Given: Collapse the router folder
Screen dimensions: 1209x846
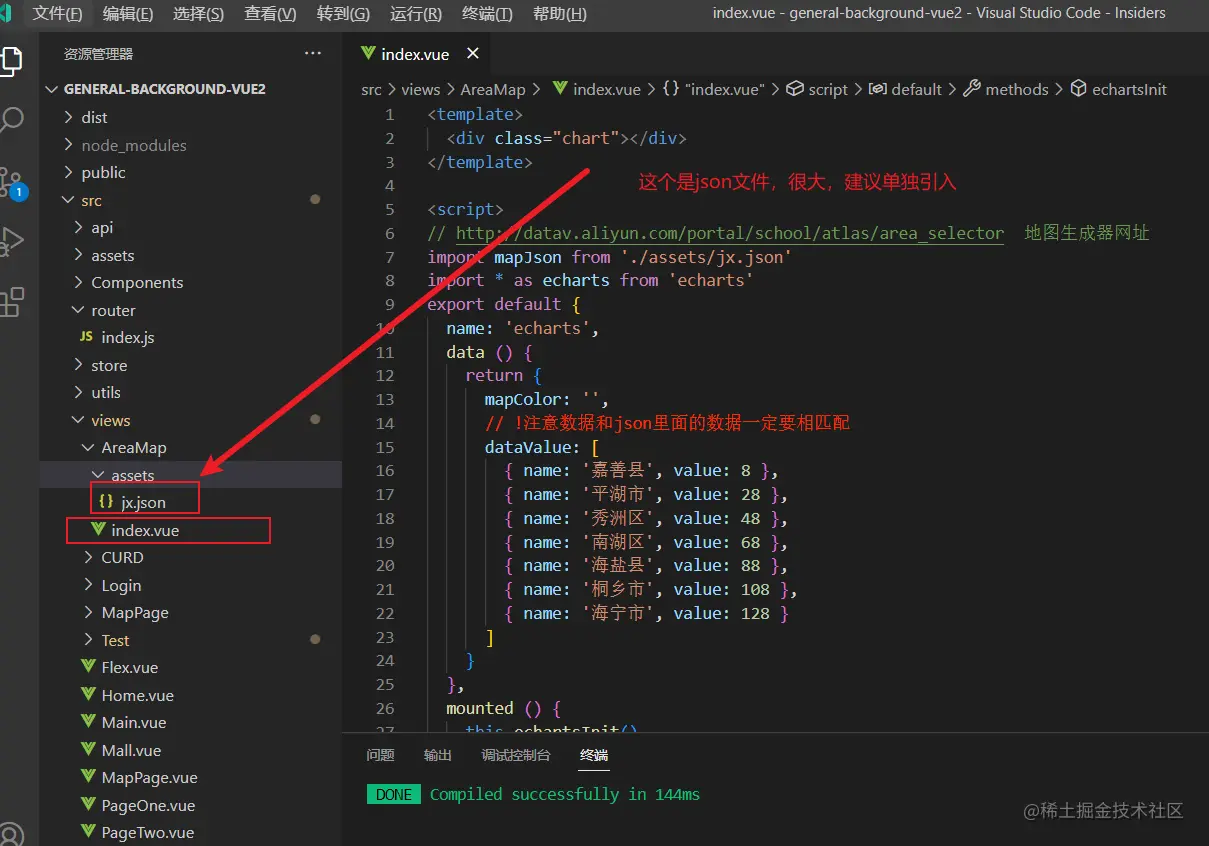Looking at the screenshot, I should [x=79, y=310].
